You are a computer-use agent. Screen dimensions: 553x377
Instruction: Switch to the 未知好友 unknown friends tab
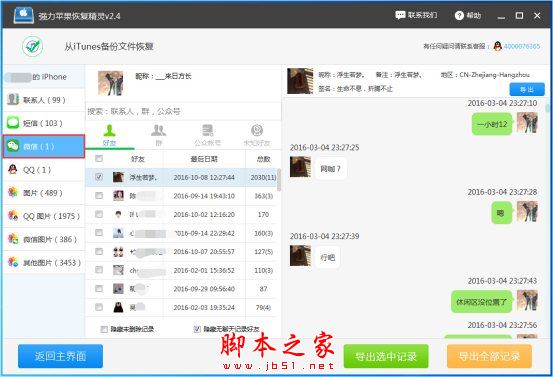[x=257, y=135]
